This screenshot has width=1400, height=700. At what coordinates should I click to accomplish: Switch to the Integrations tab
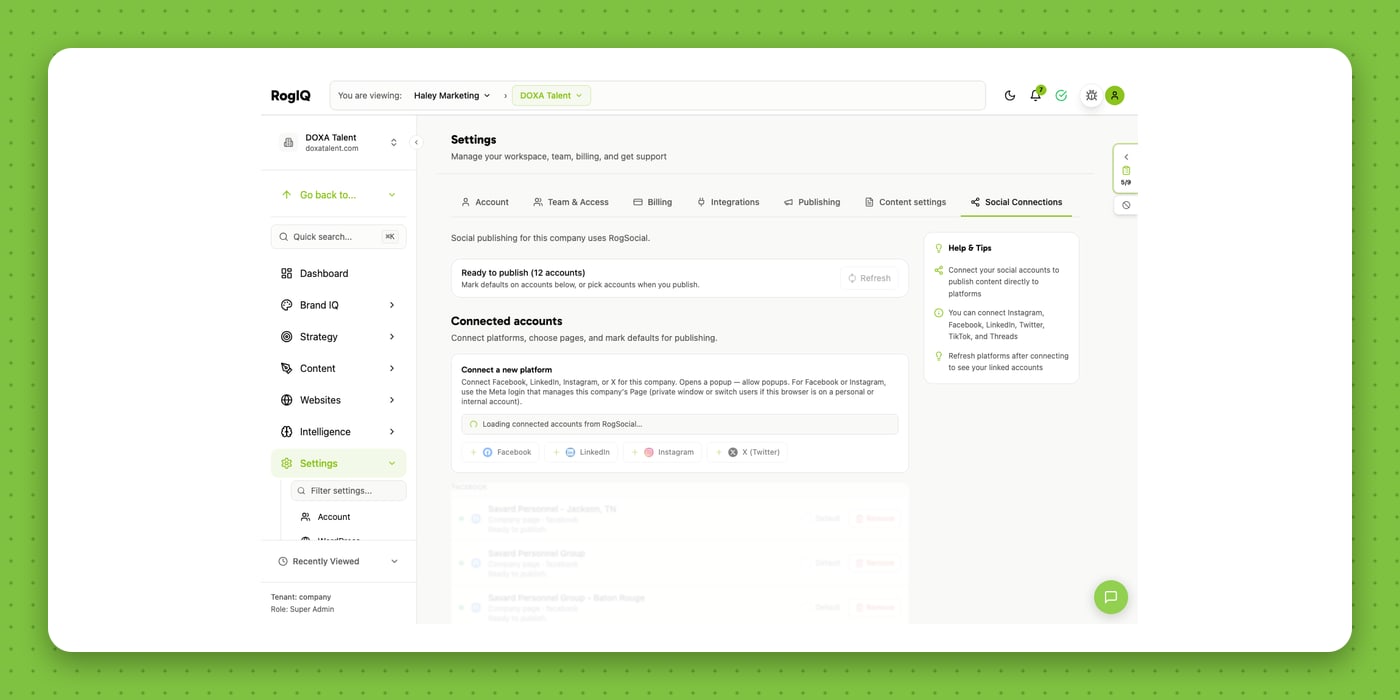point(728,202)
